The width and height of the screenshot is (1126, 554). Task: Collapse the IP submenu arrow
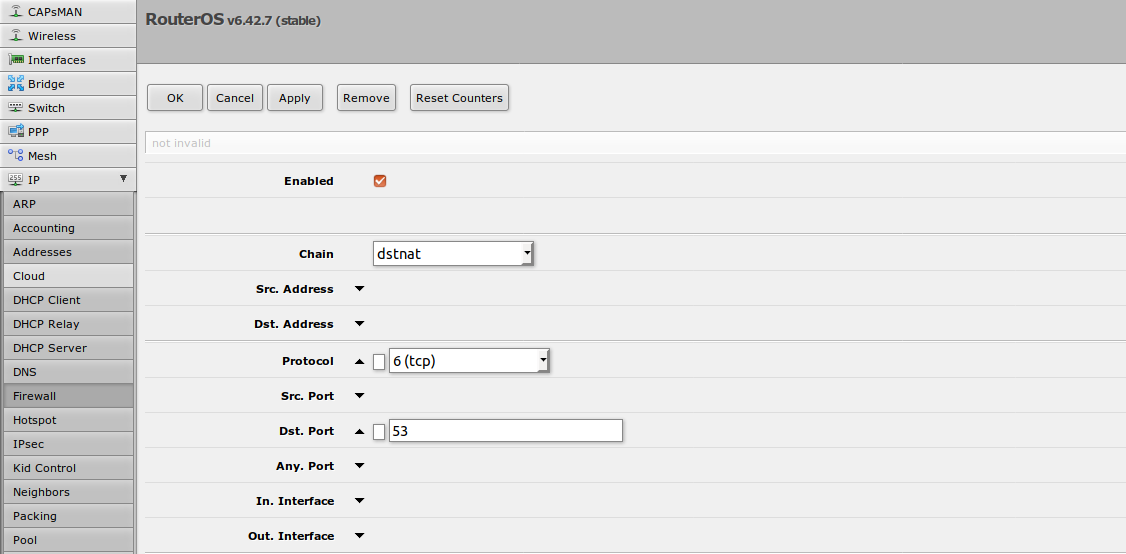123,179
